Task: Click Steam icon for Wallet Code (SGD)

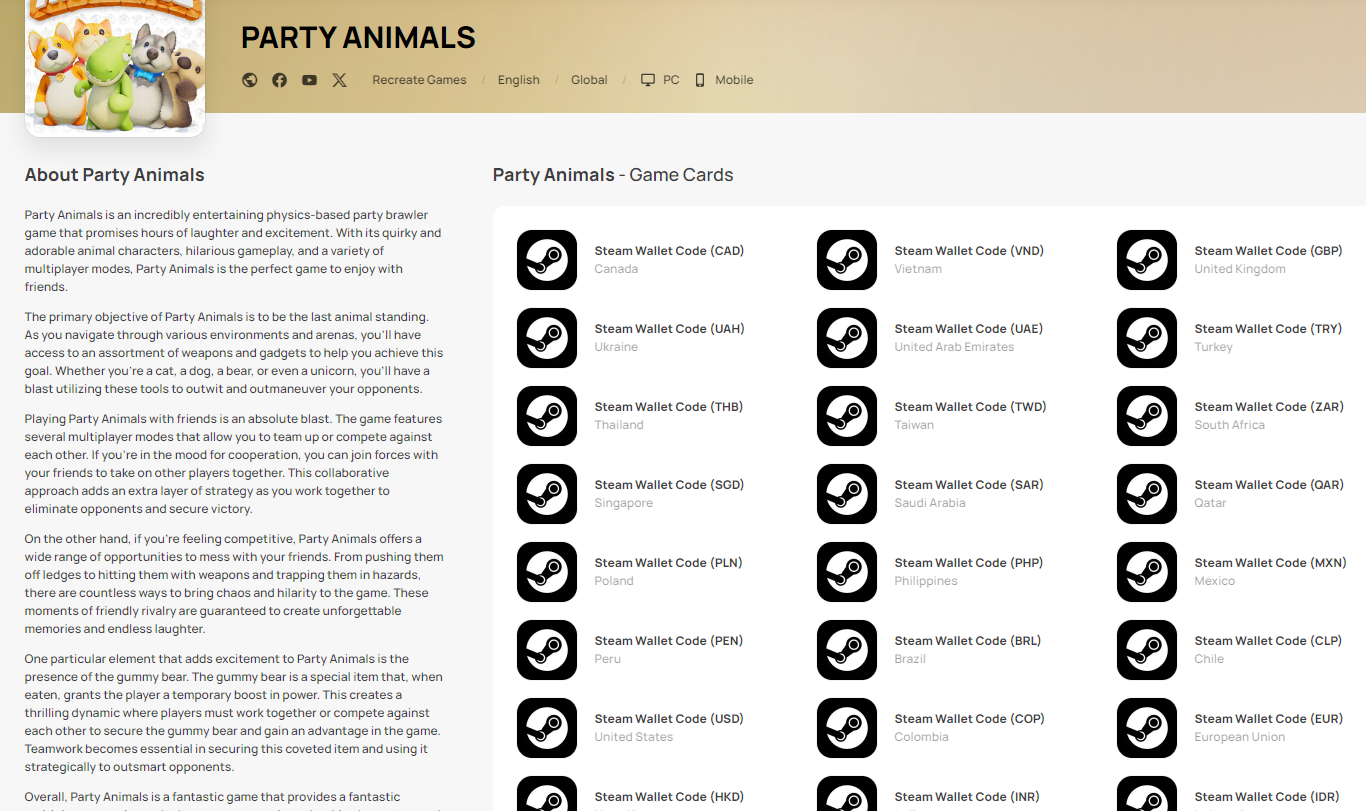Action: [x=547, y=494]
